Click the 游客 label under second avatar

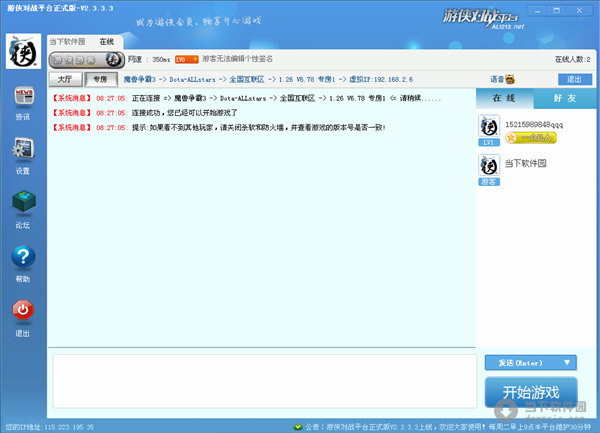489,182
